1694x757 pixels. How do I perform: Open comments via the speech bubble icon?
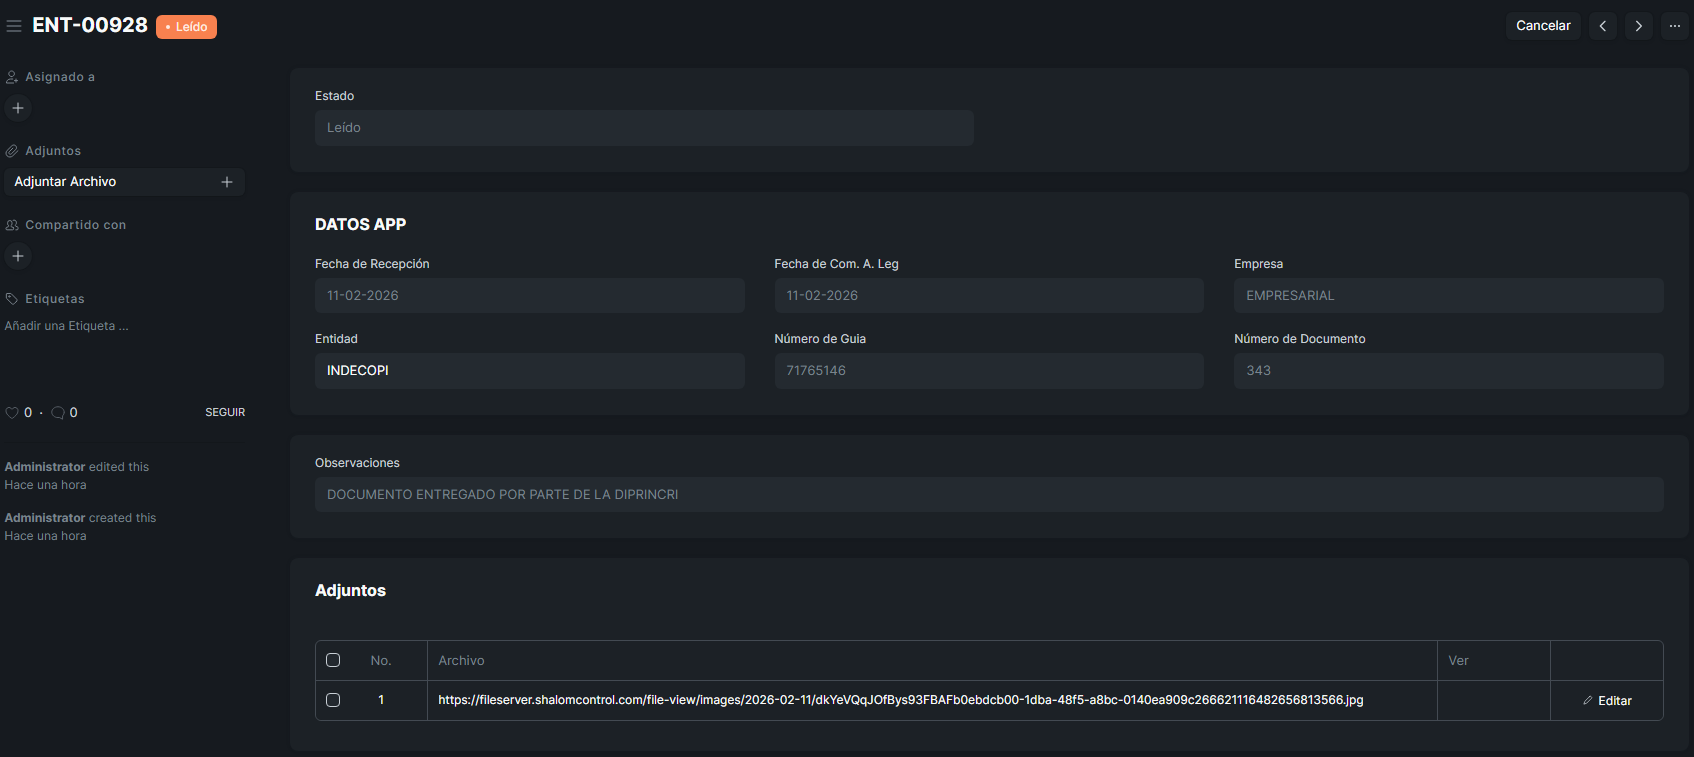click(x=58, y=413)
